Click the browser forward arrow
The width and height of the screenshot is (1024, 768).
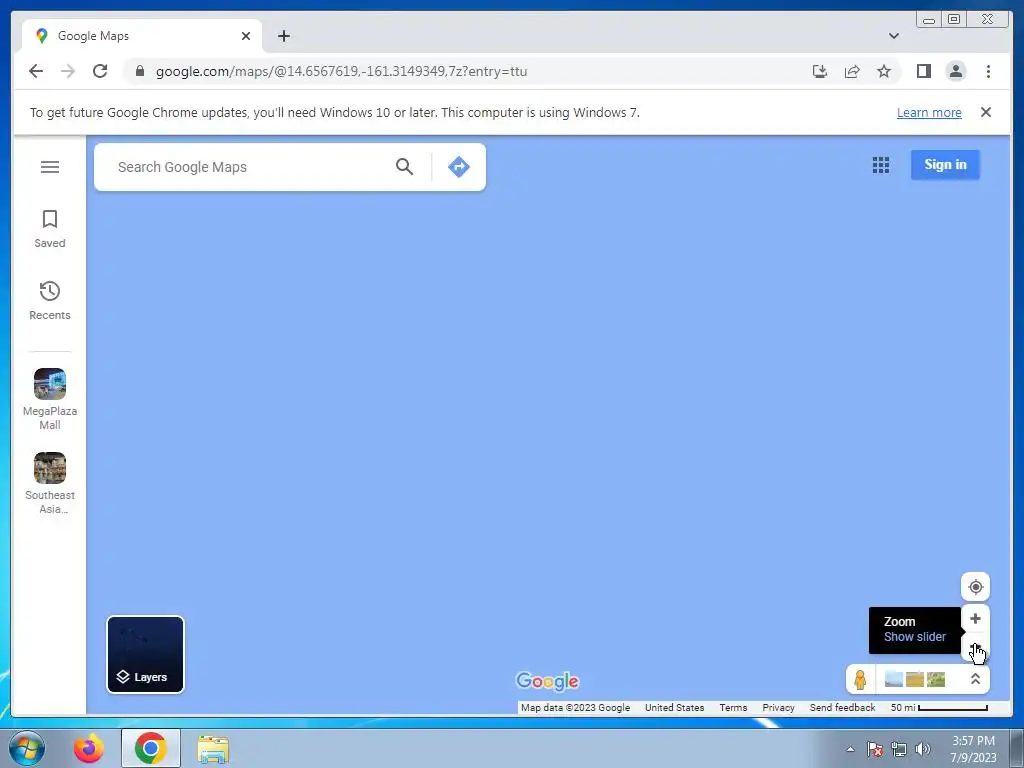(x=68, y=71)
